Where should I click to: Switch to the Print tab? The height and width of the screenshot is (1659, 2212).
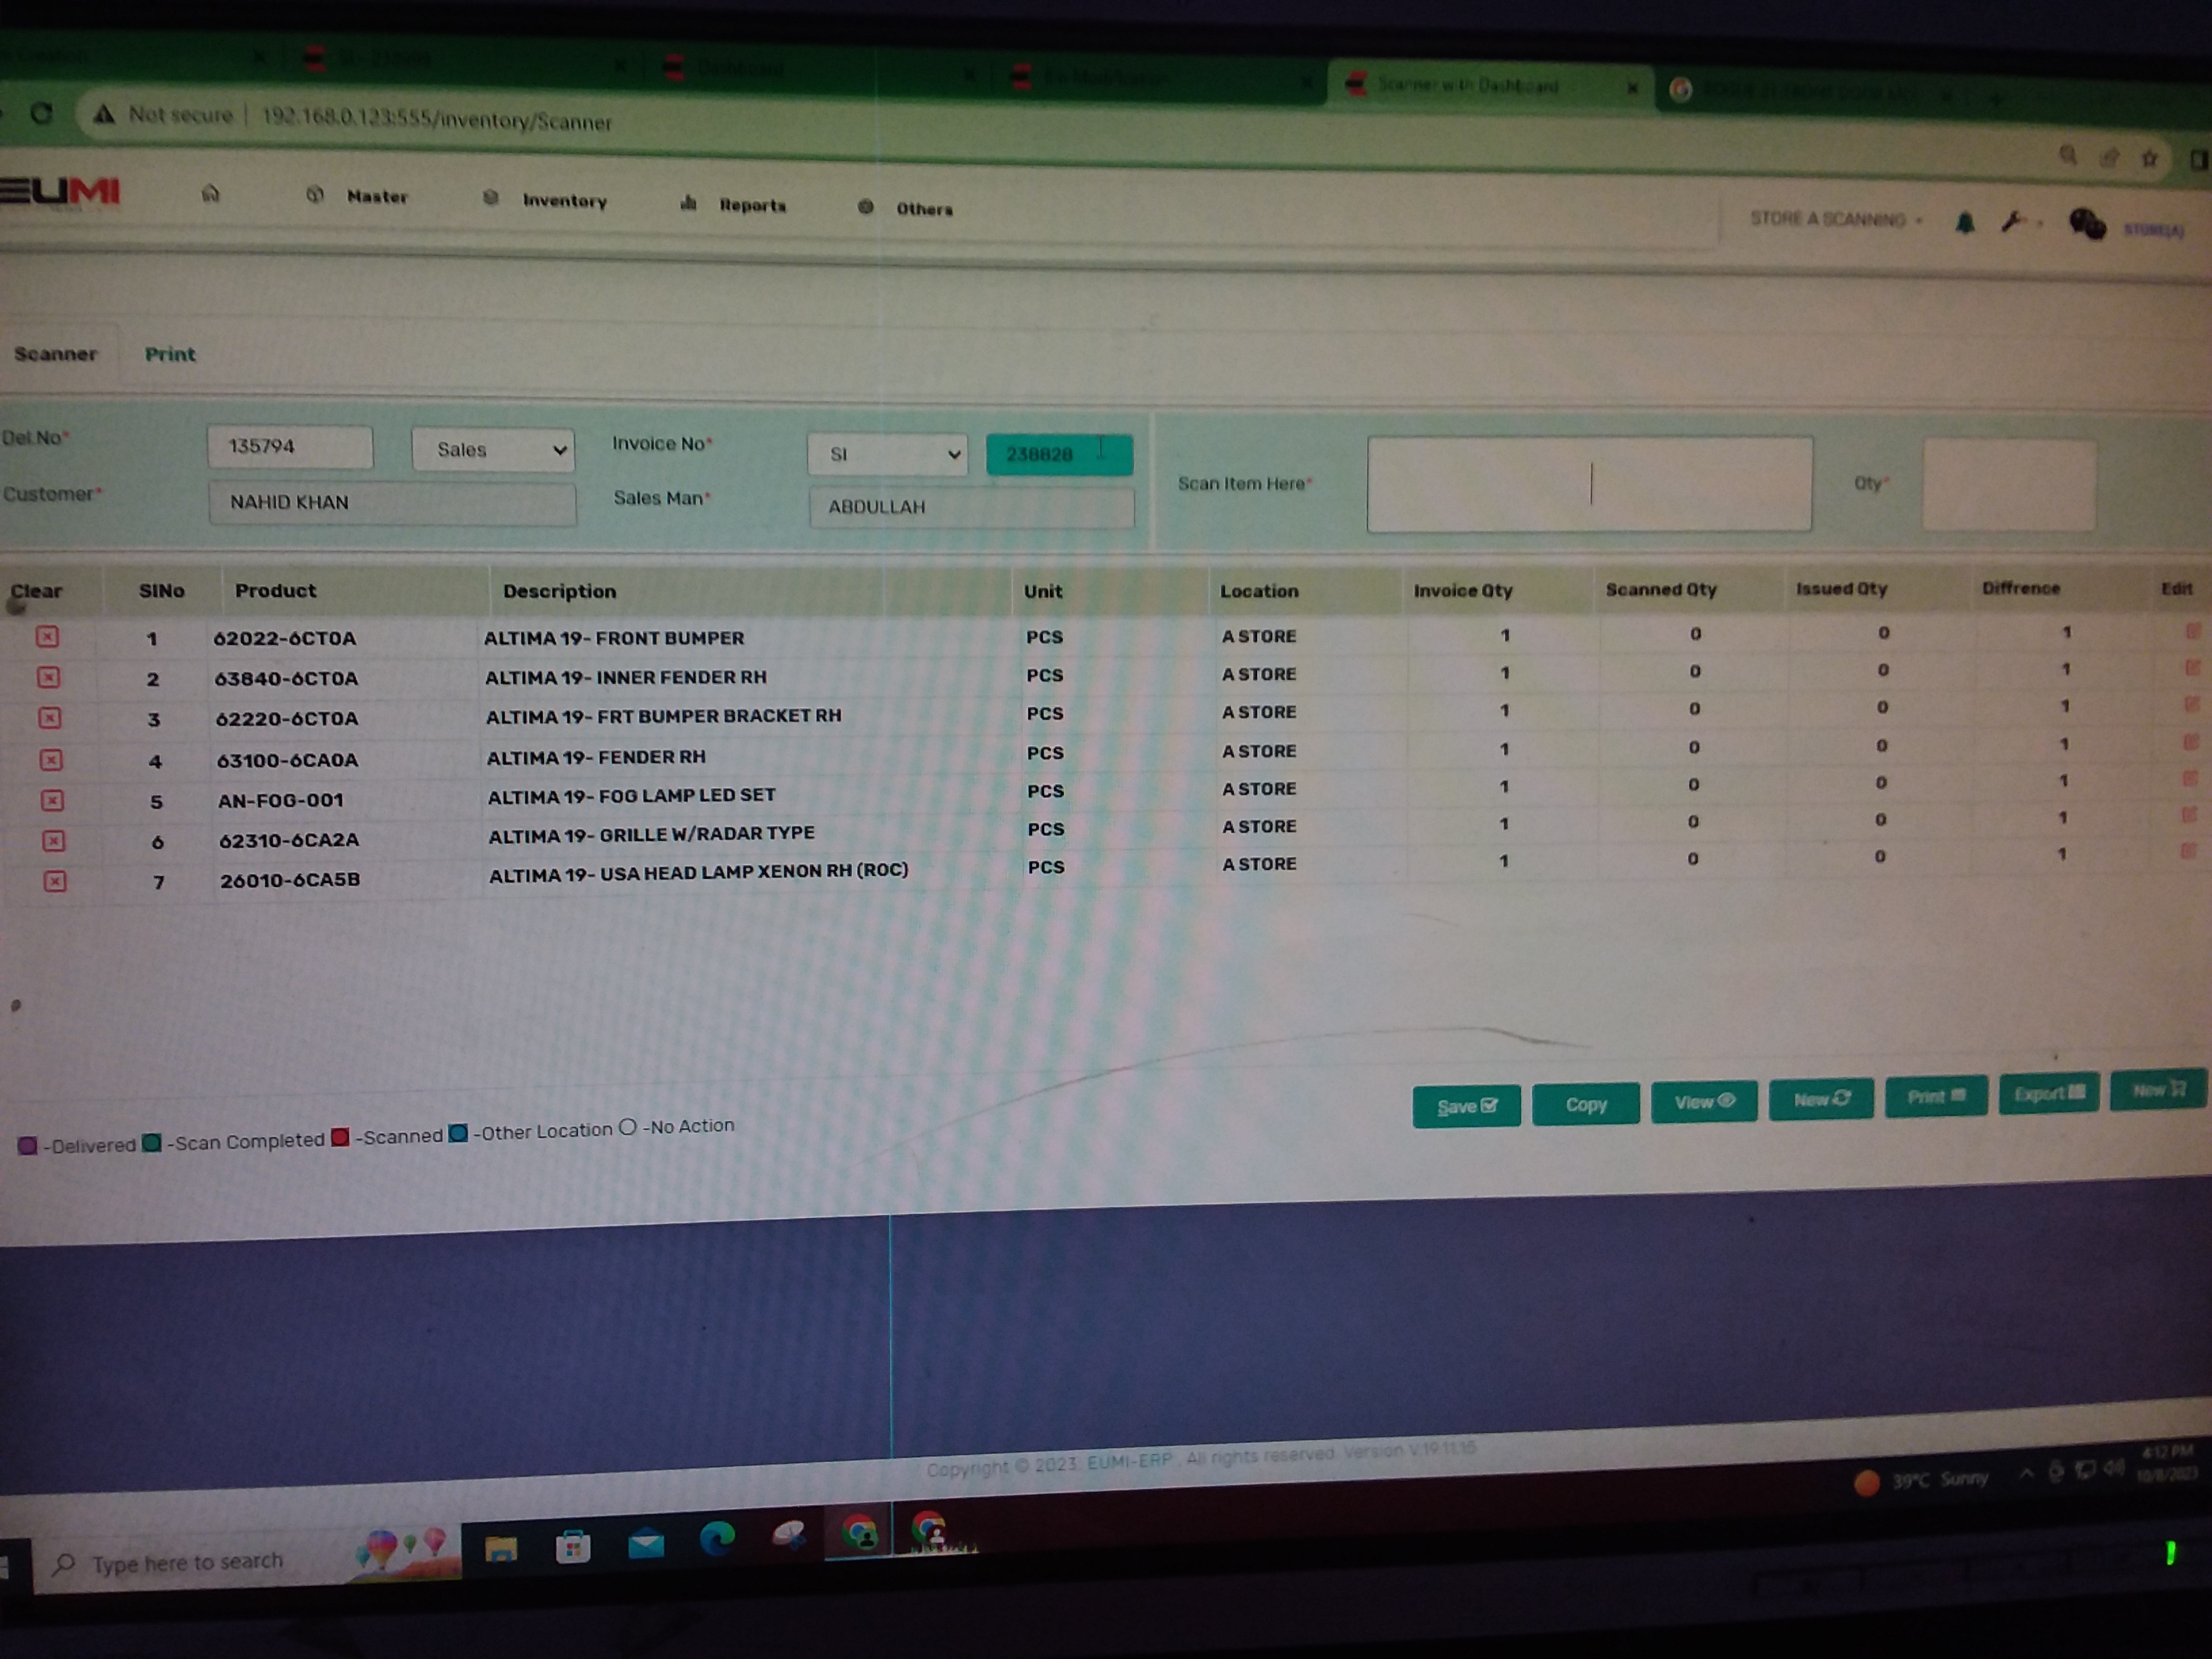[170, 354]
